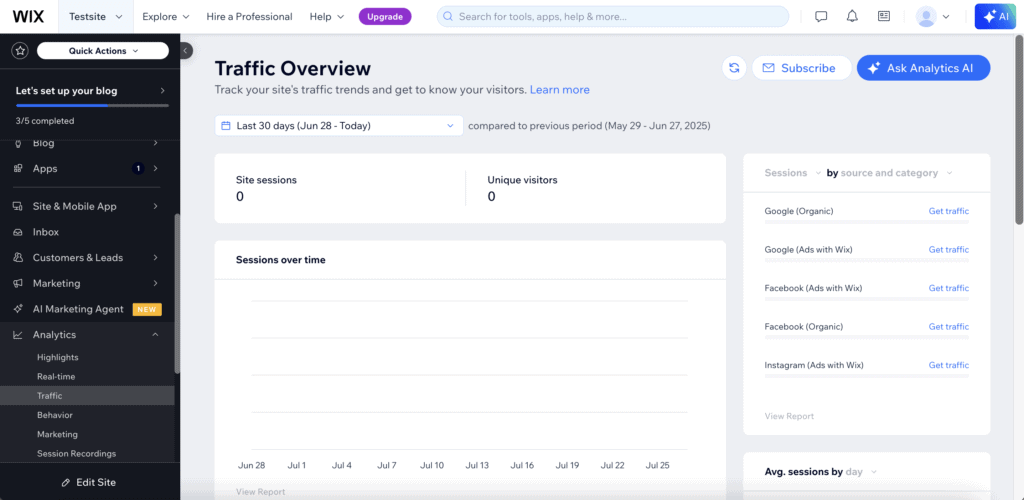Click the favorites star icon in sidebar
1024x500 pixels.
point(20,50)
